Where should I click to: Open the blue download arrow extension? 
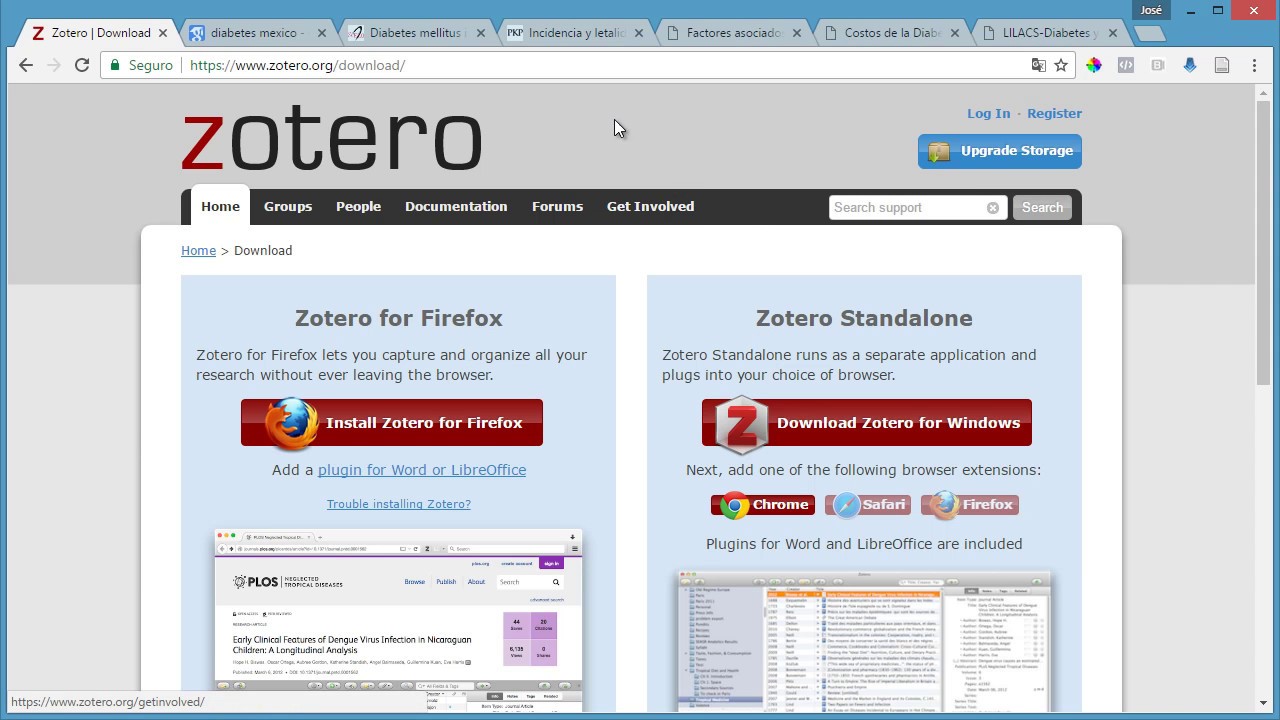(x=1190, y=65)
